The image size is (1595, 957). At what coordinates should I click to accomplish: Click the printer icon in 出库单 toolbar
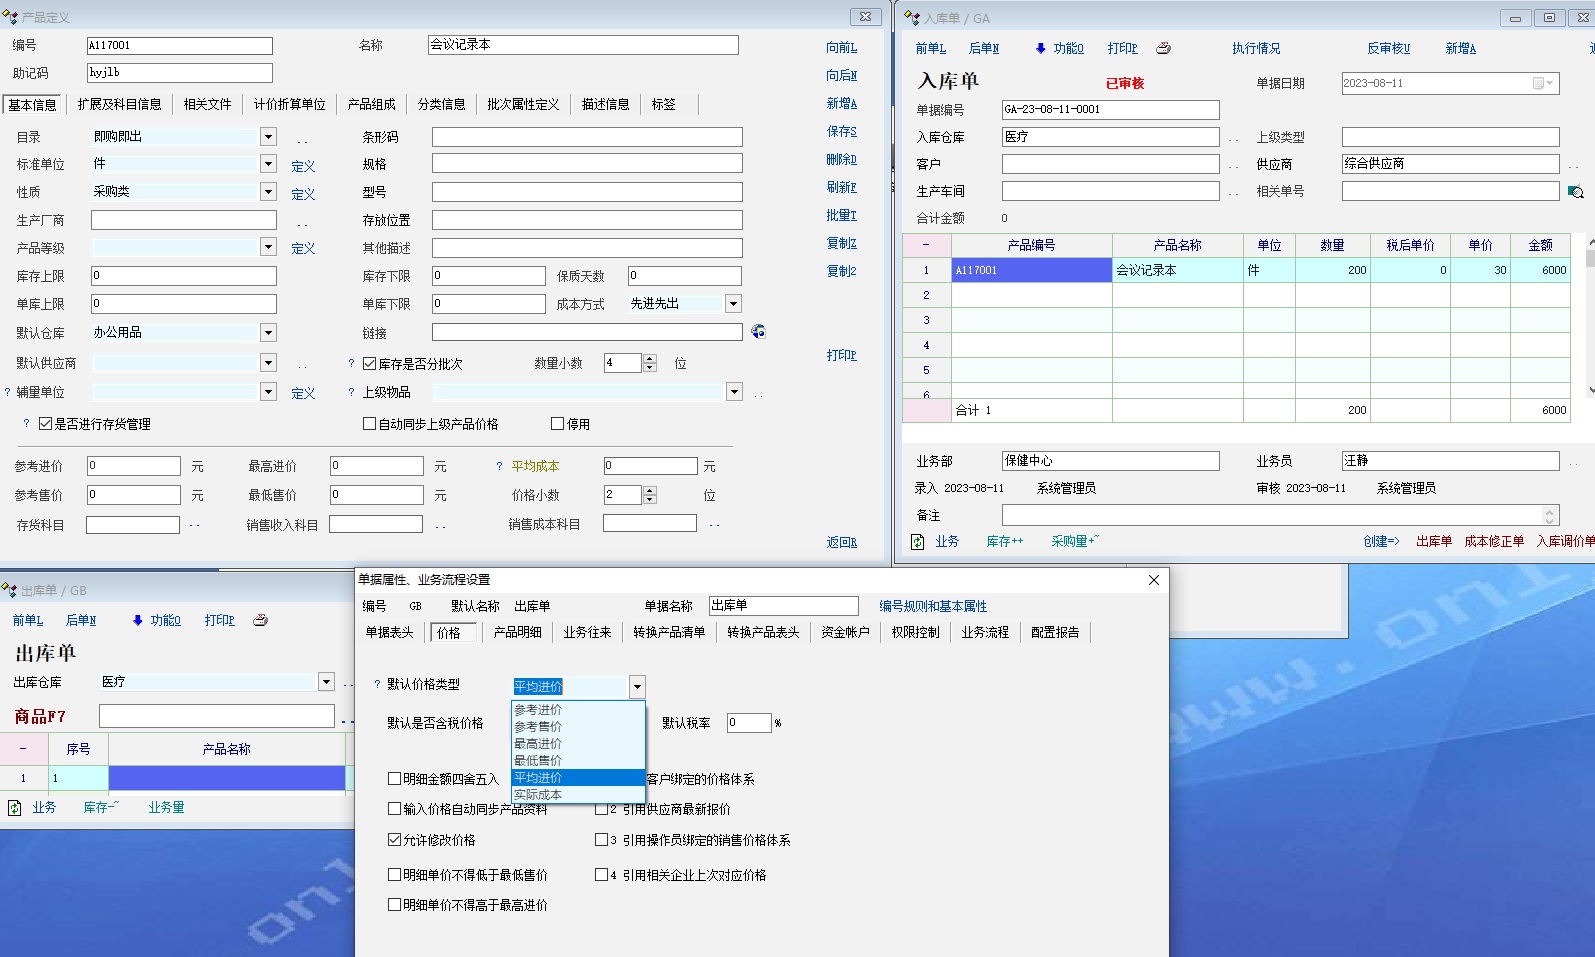point(260,620)
